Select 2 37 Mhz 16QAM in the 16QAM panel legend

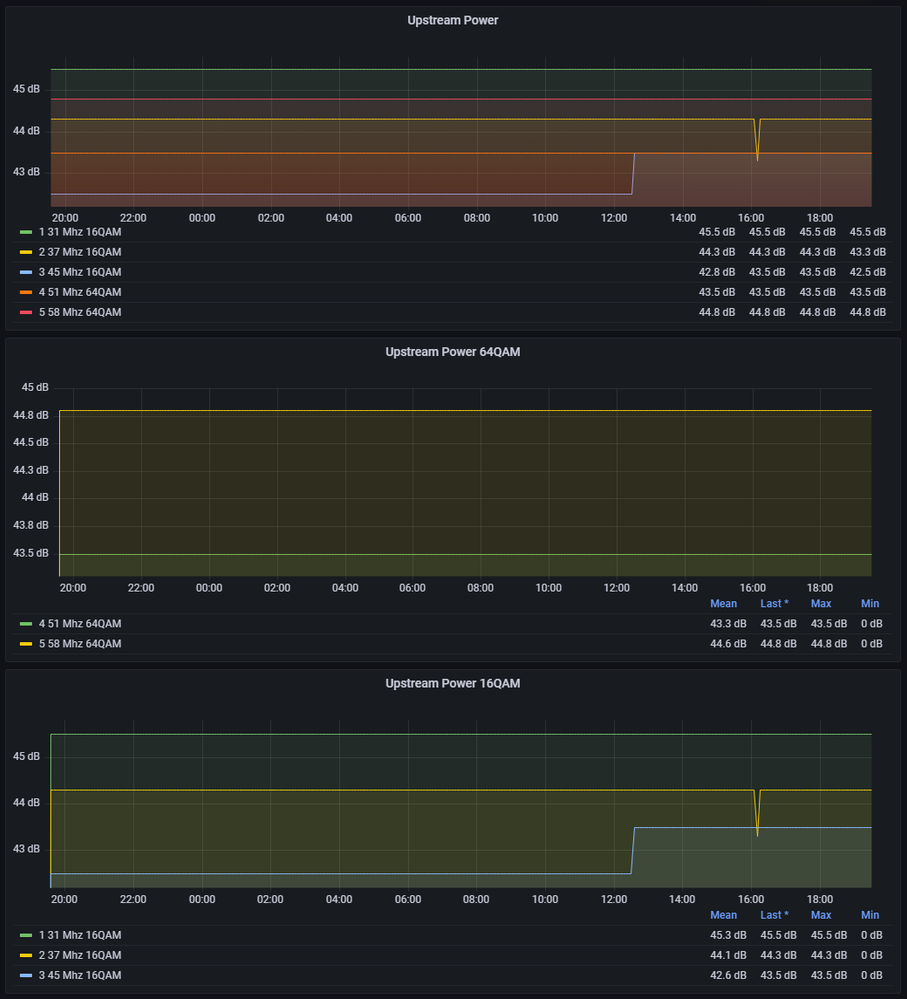pos(80,955)
